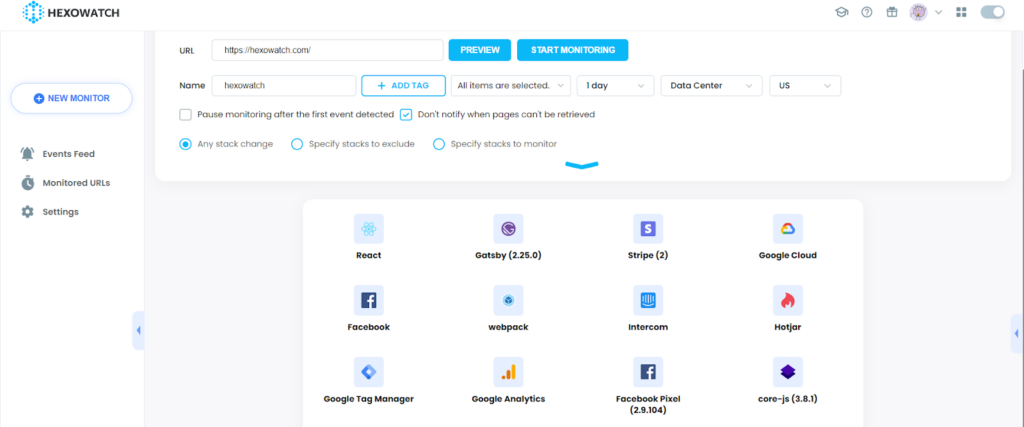This screenshot has width=1024, height=427.
Task: Select Specify stacks to exclude option
Action: pyautogui.click(x=296, y=144)
